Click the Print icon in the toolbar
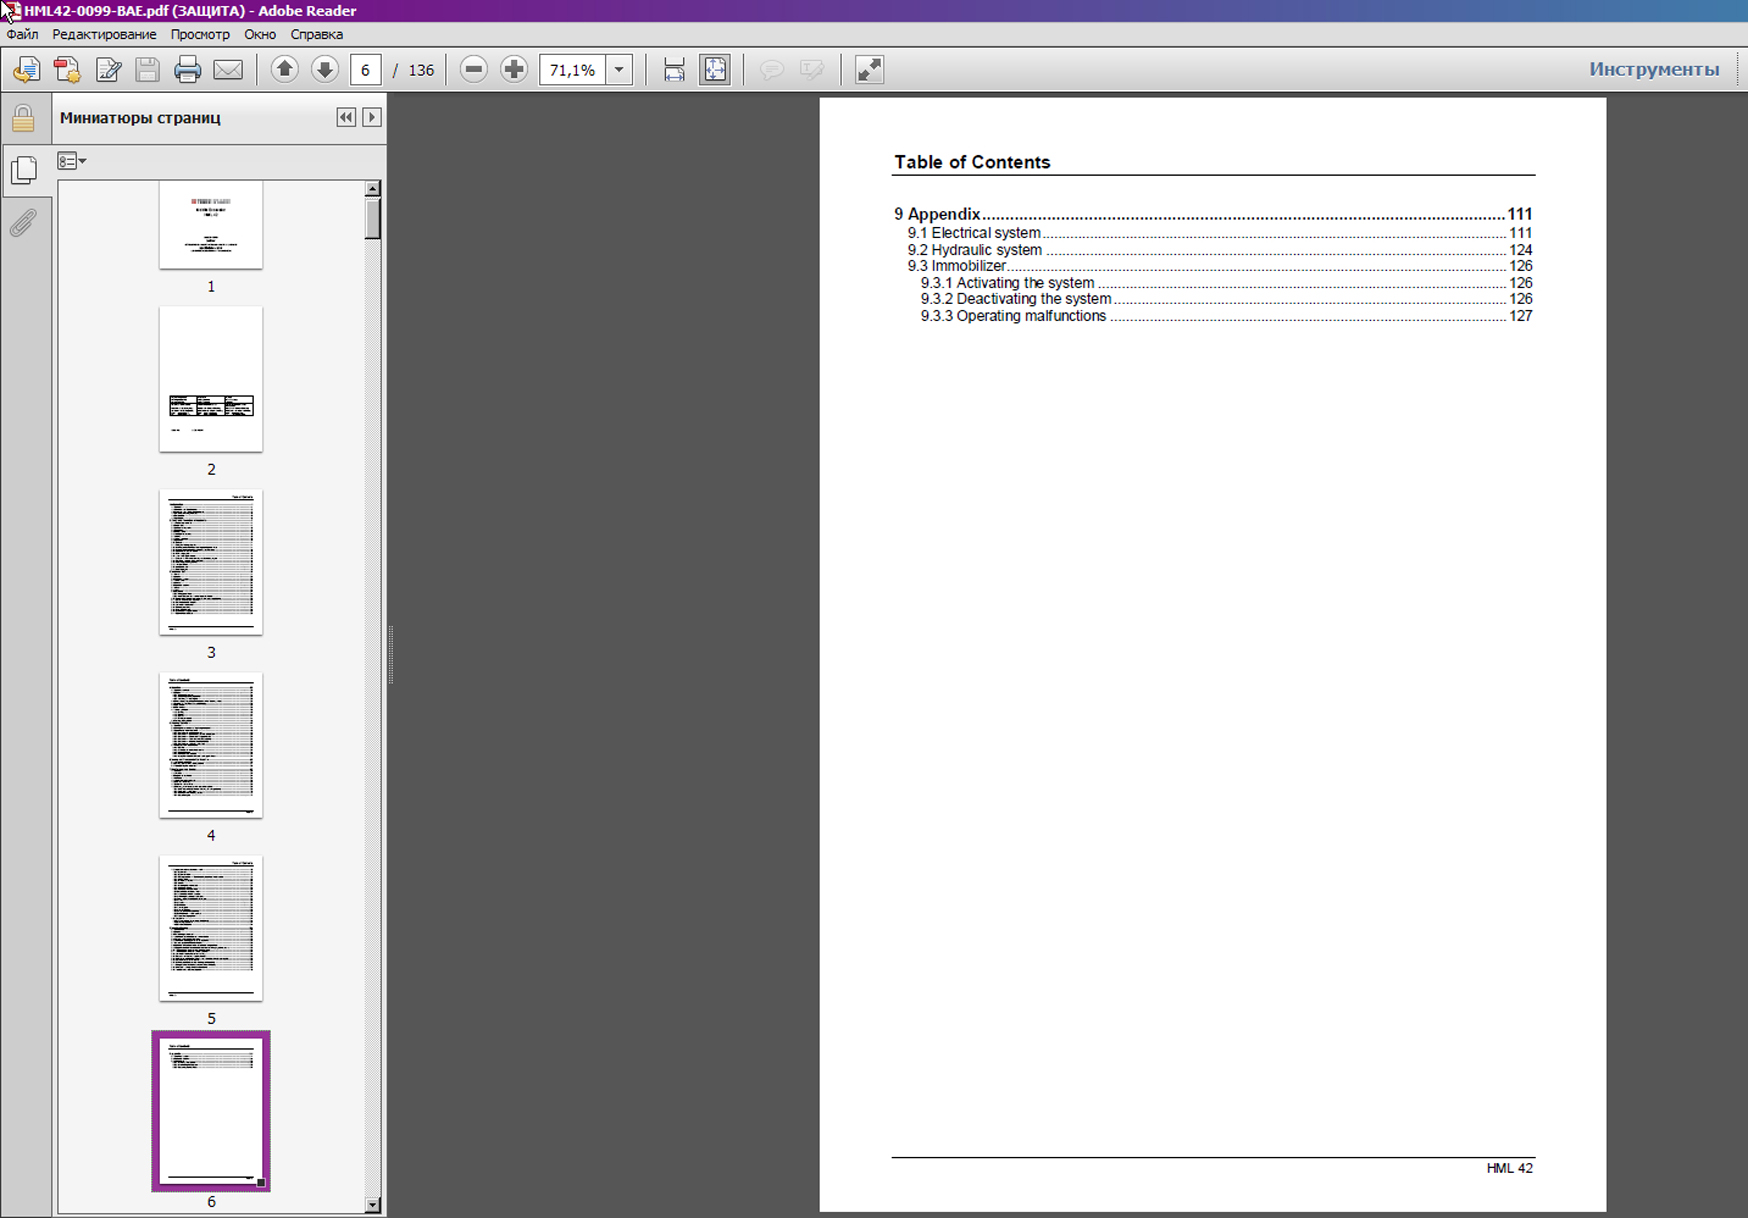Image resolution: width=1748 pixels, height=1218 pixels. pos(187,70)
